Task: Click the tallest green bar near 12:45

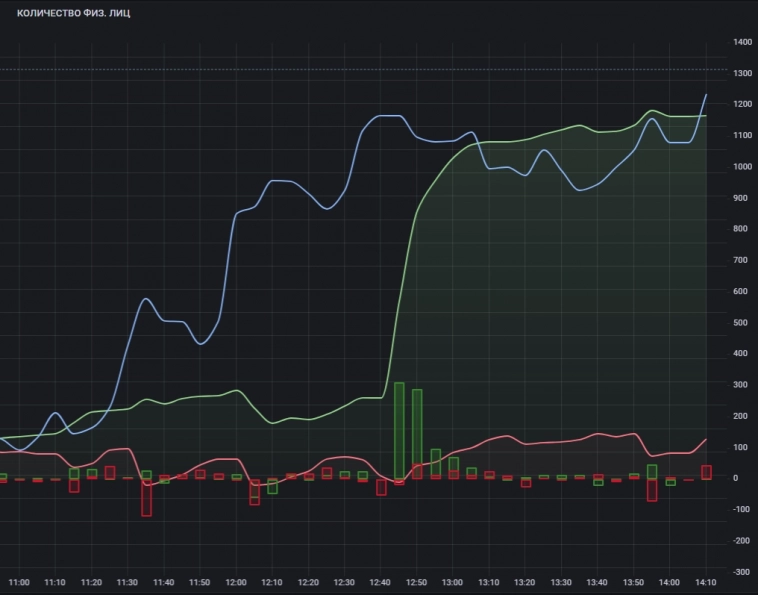Action: [x=399, y=430]
